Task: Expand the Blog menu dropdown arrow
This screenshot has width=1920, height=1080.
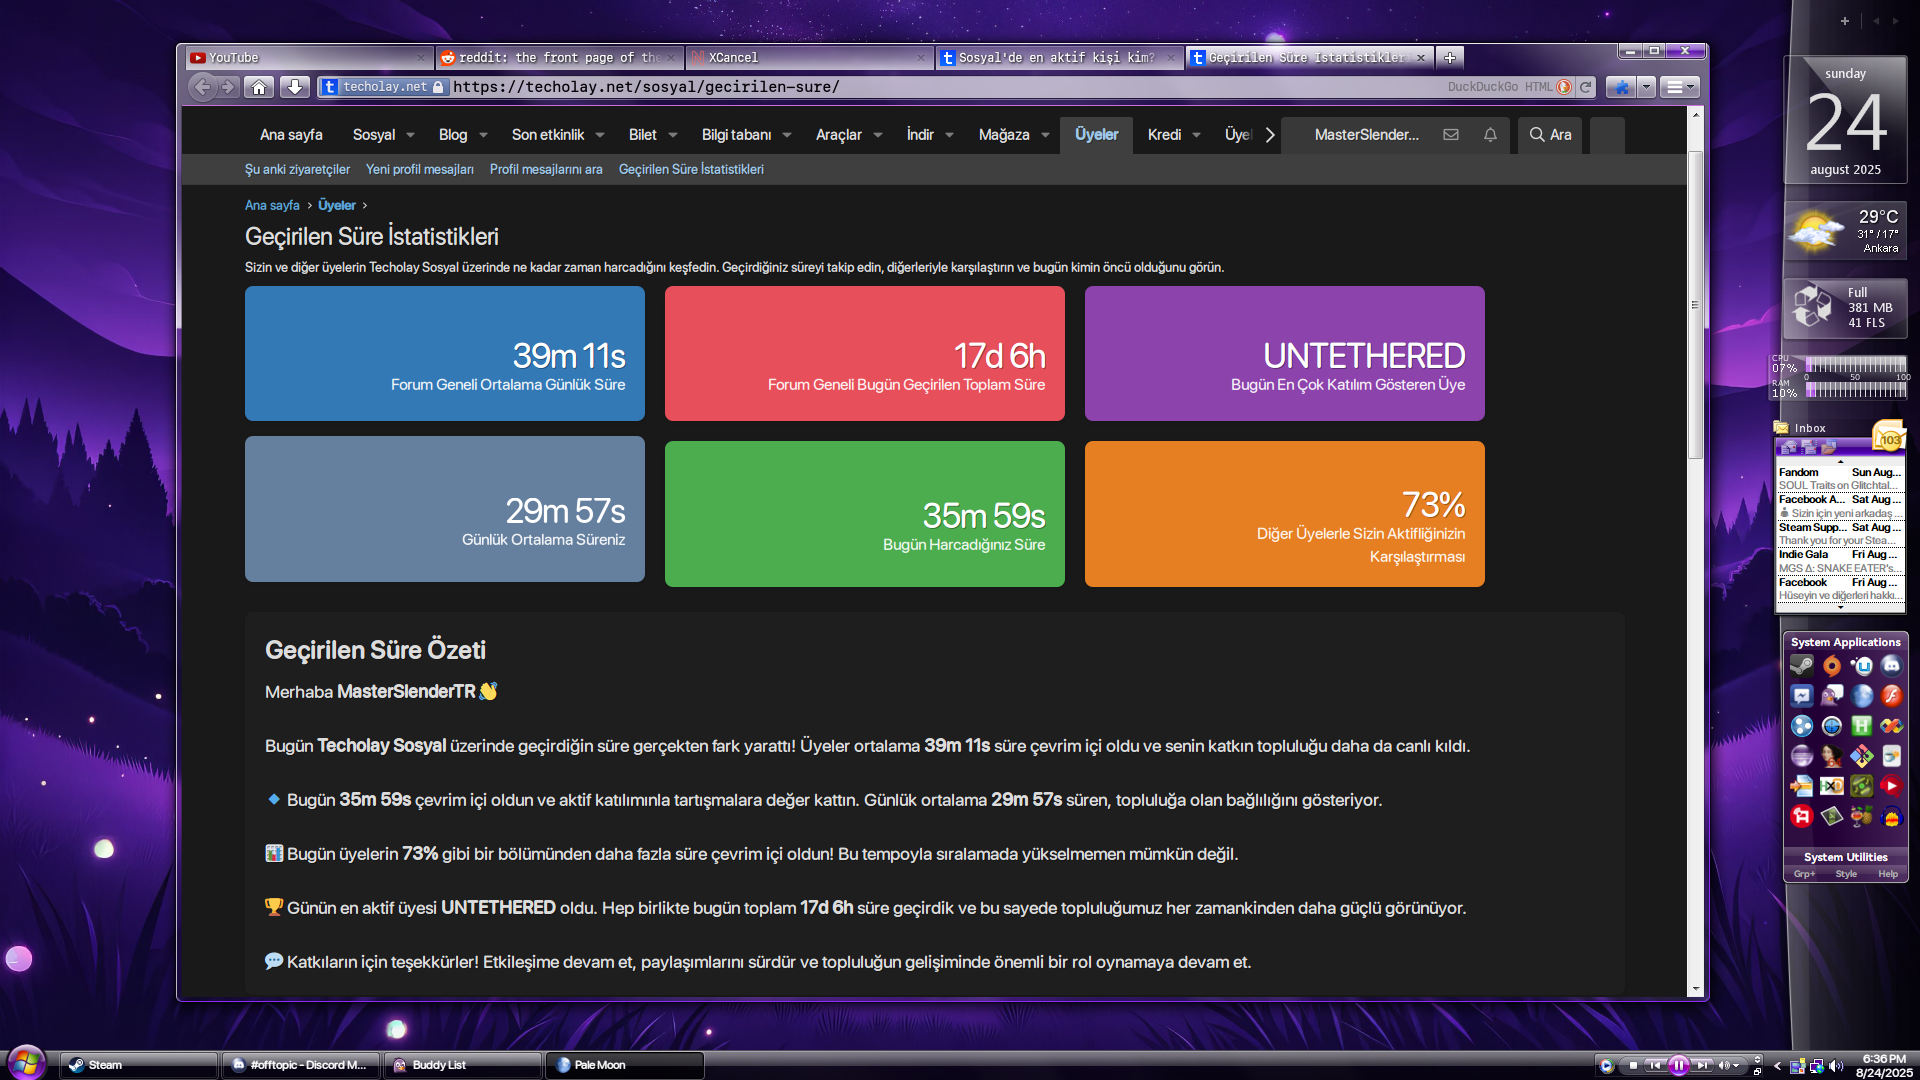Action: pyautogui.click(x=483, y=135)
